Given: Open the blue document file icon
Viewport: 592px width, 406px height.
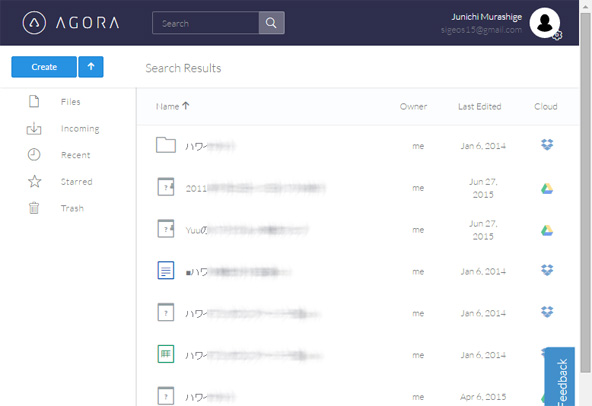Looking at the screenshot, I should tap(166, 270).
